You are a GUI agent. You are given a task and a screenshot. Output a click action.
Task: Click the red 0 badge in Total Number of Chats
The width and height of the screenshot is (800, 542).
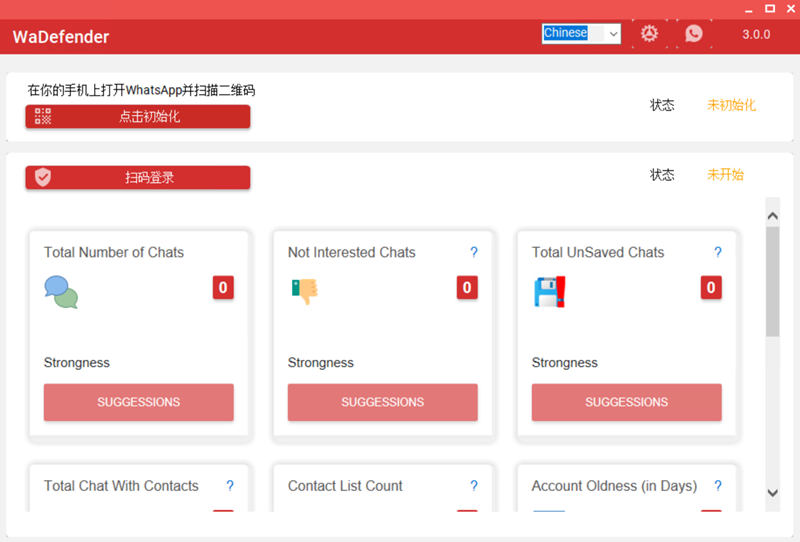(x=223, y=288)
